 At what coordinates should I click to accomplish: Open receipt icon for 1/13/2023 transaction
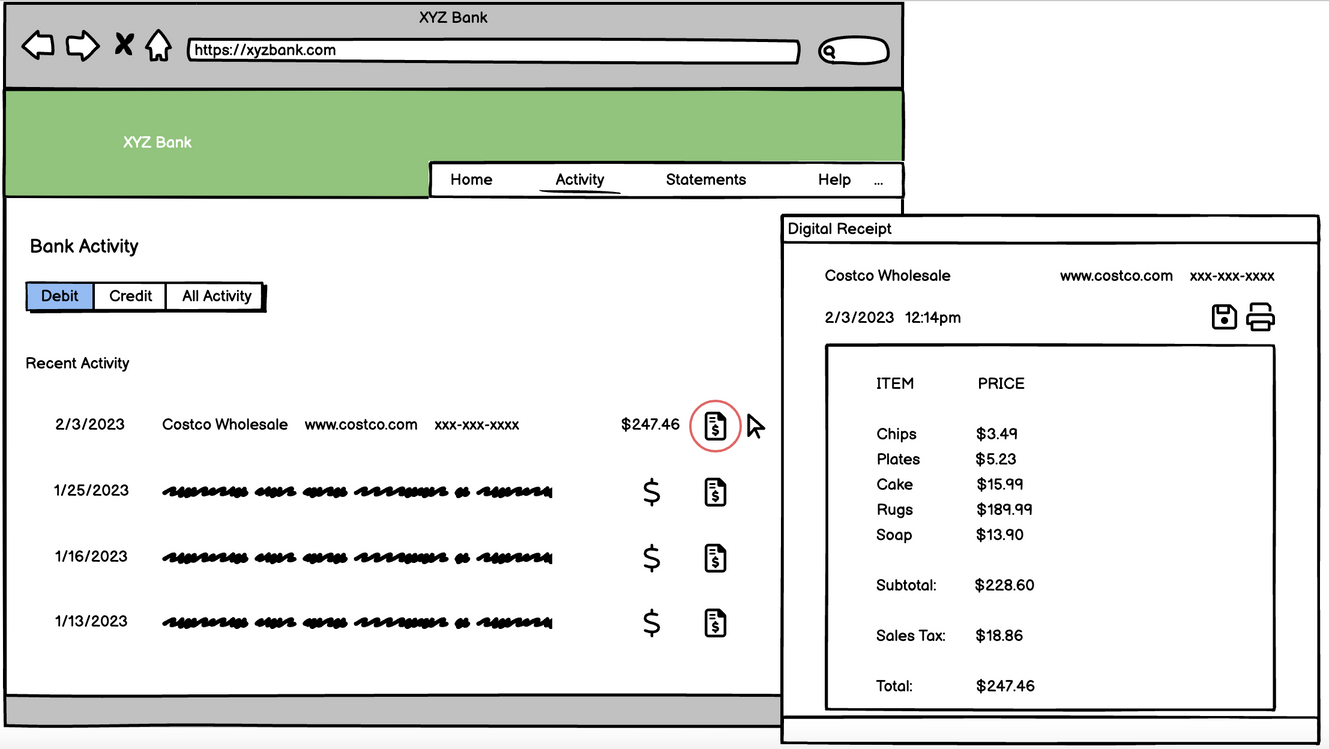pyautogui.click(x=715, y=623)
